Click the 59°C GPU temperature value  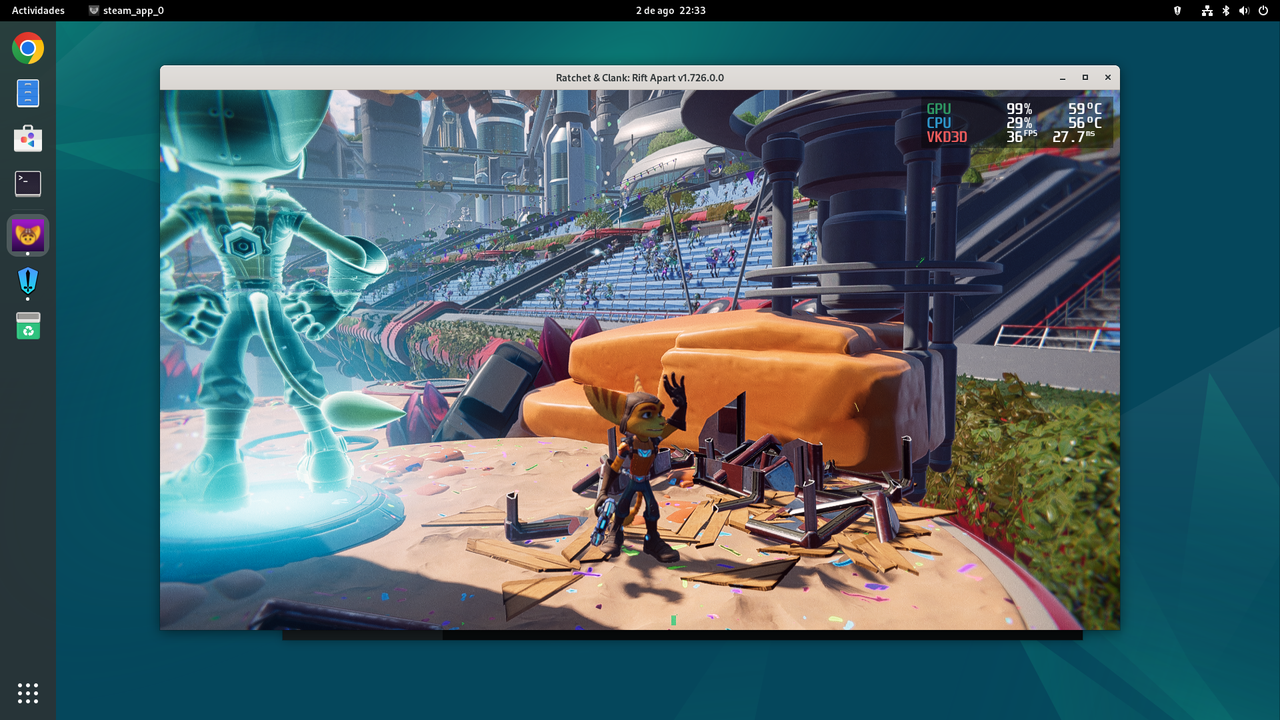coord(1084,109)
